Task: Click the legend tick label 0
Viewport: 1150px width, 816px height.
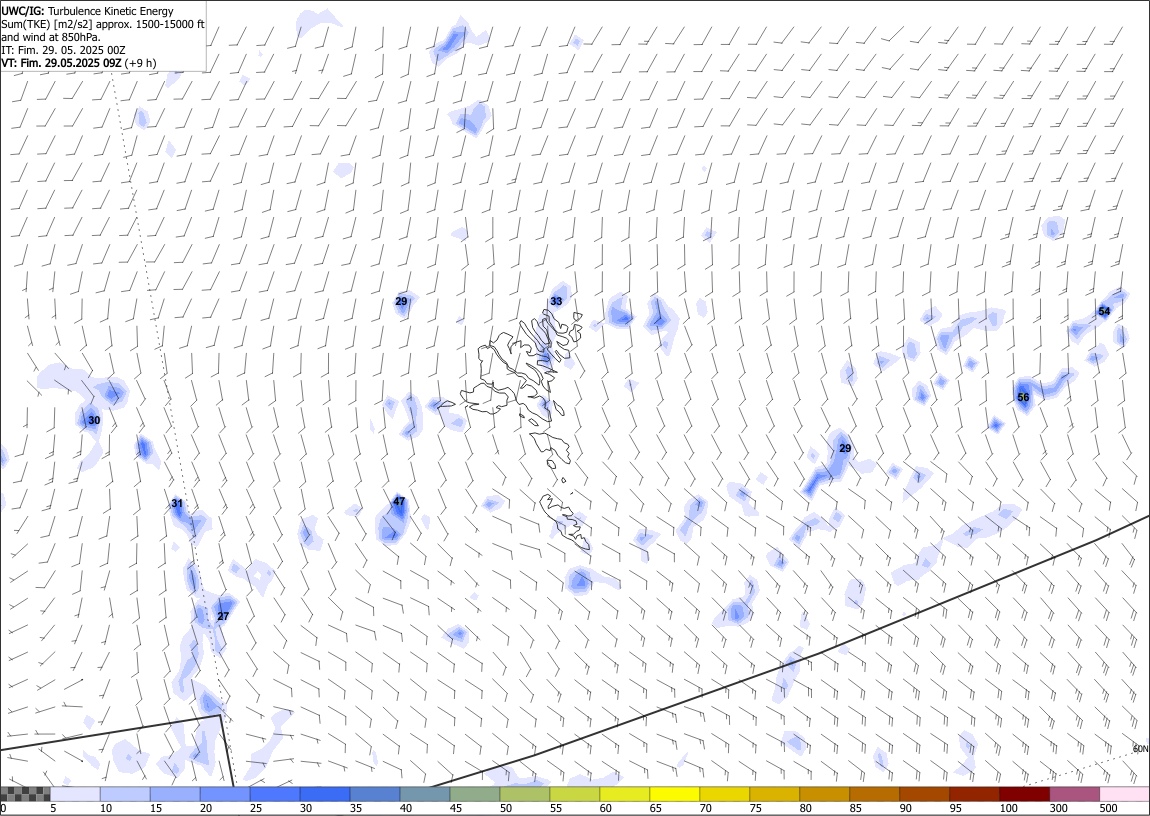Action: 4,808
